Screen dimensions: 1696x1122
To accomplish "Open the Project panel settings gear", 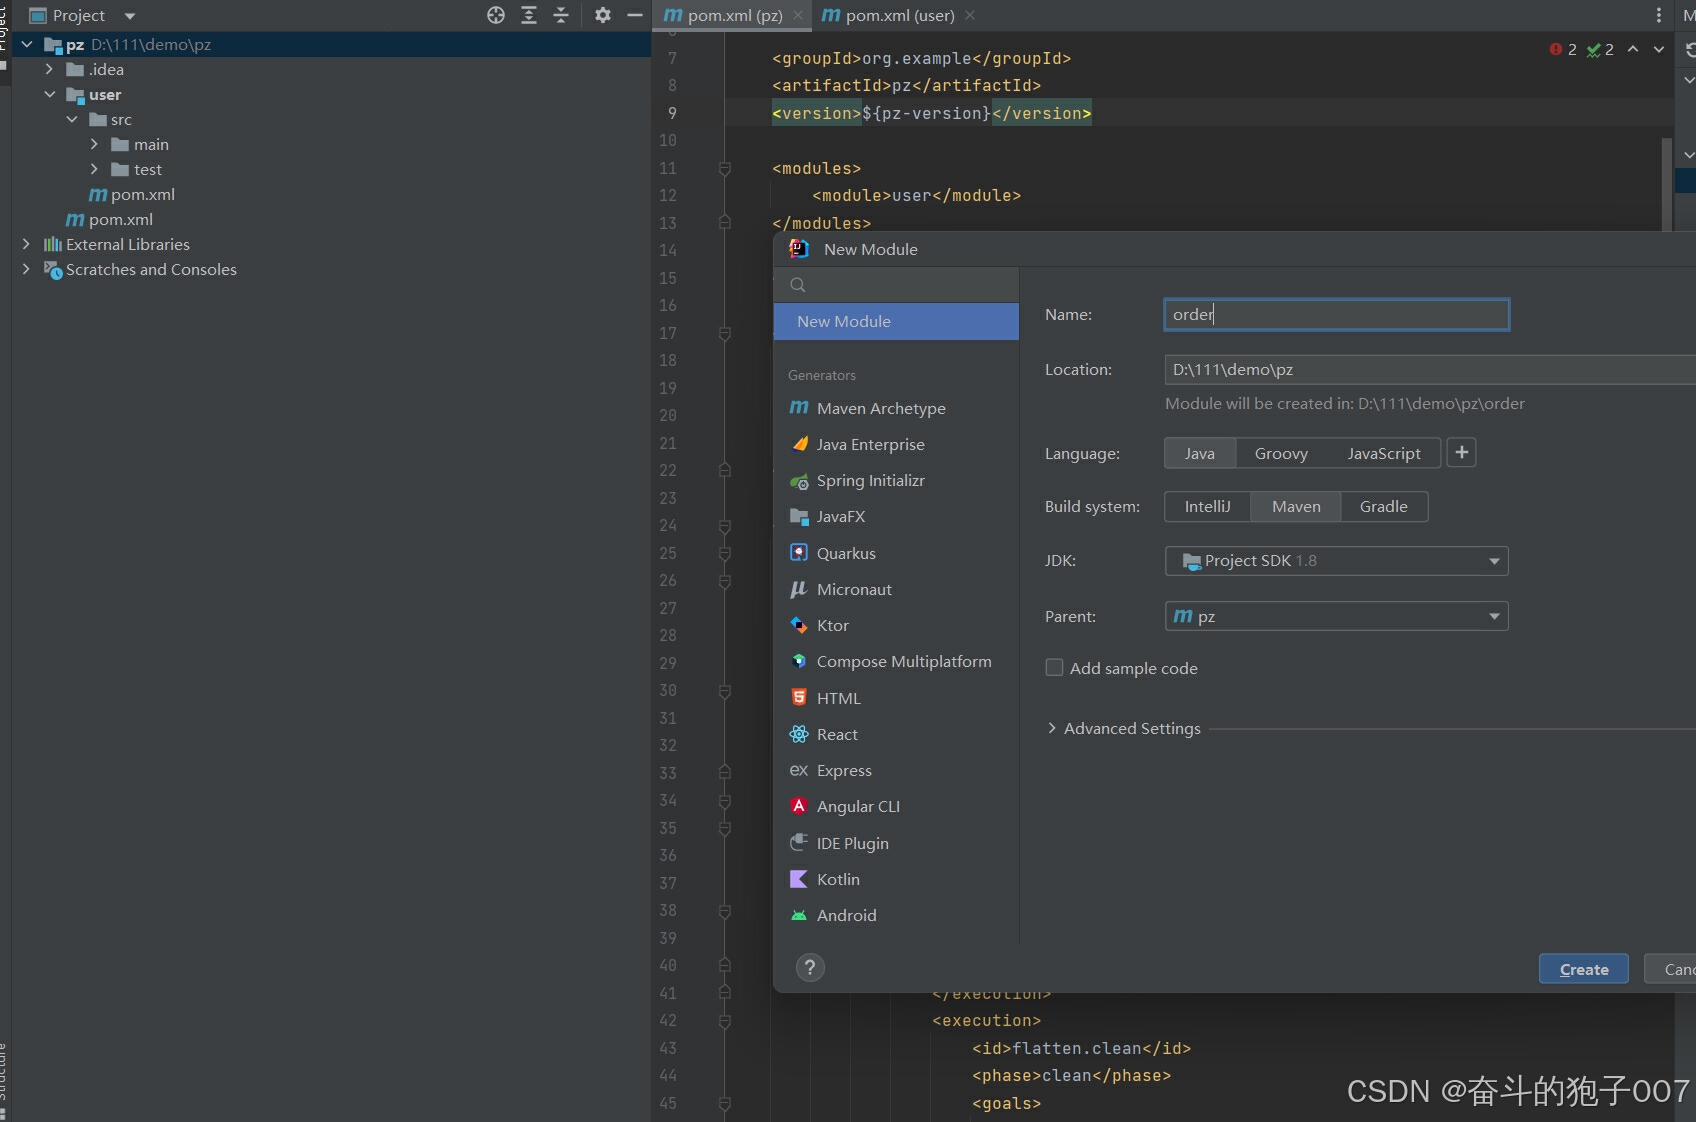I will pyautogui.click(x=602, y=15).
